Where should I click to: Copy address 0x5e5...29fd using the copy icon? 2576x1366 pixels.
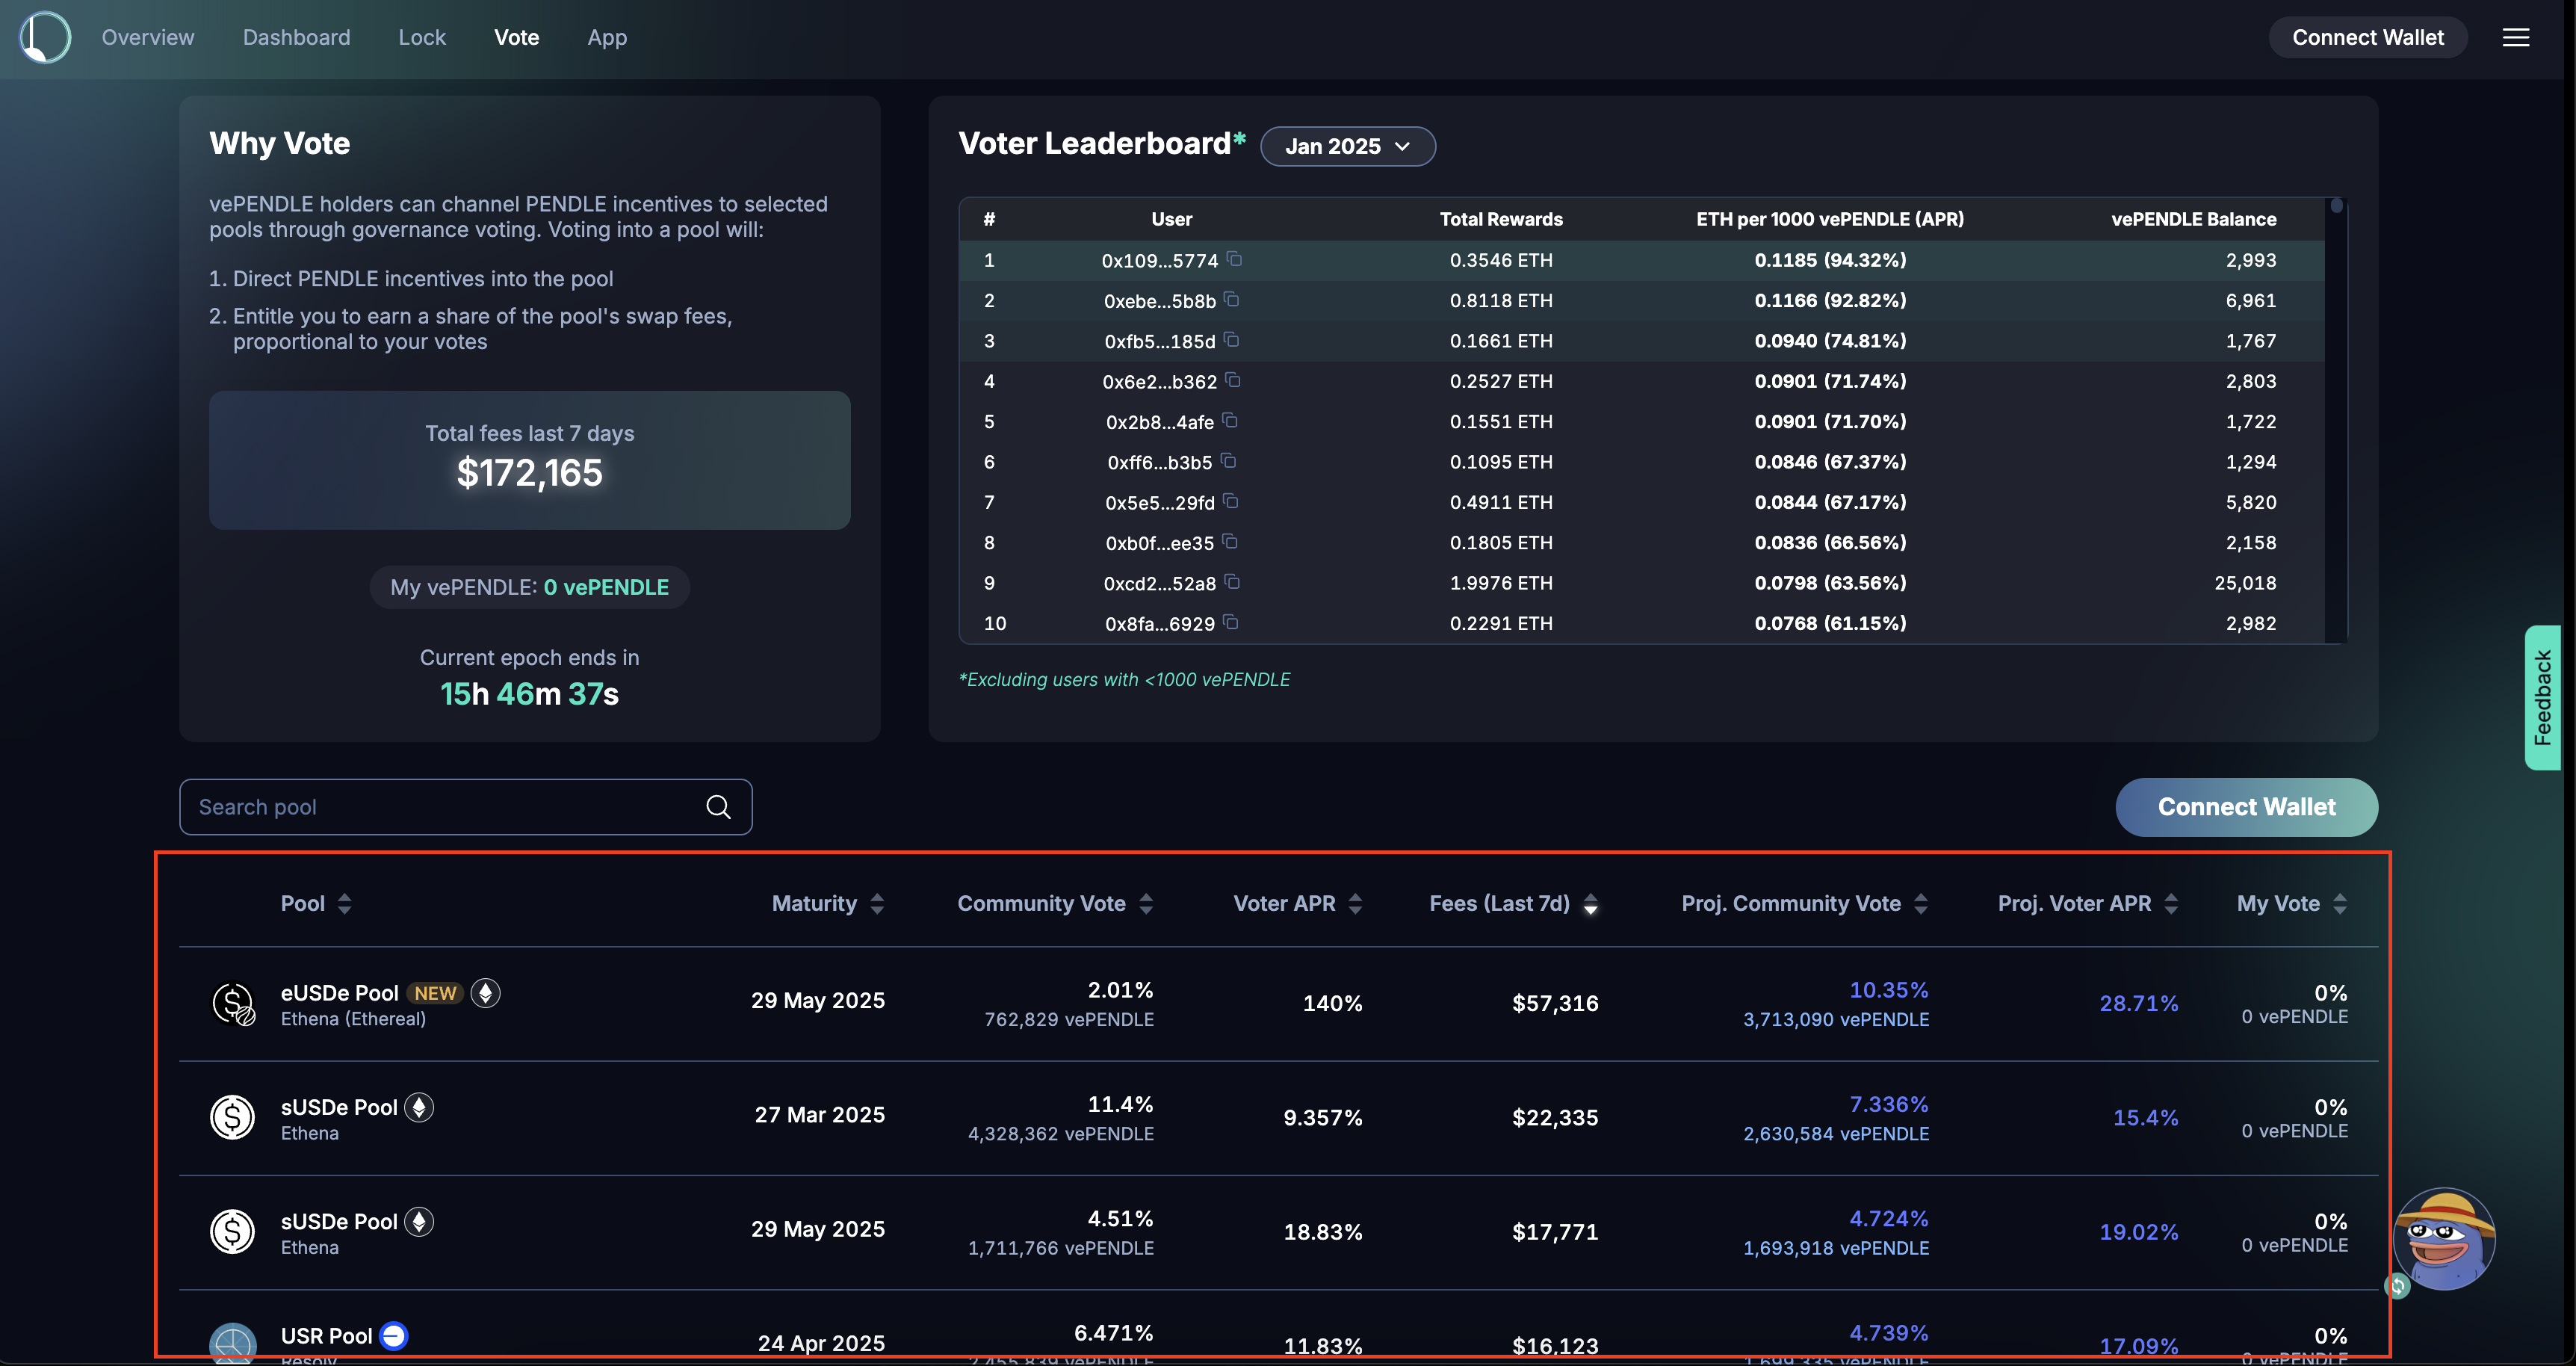(1231, 501)
